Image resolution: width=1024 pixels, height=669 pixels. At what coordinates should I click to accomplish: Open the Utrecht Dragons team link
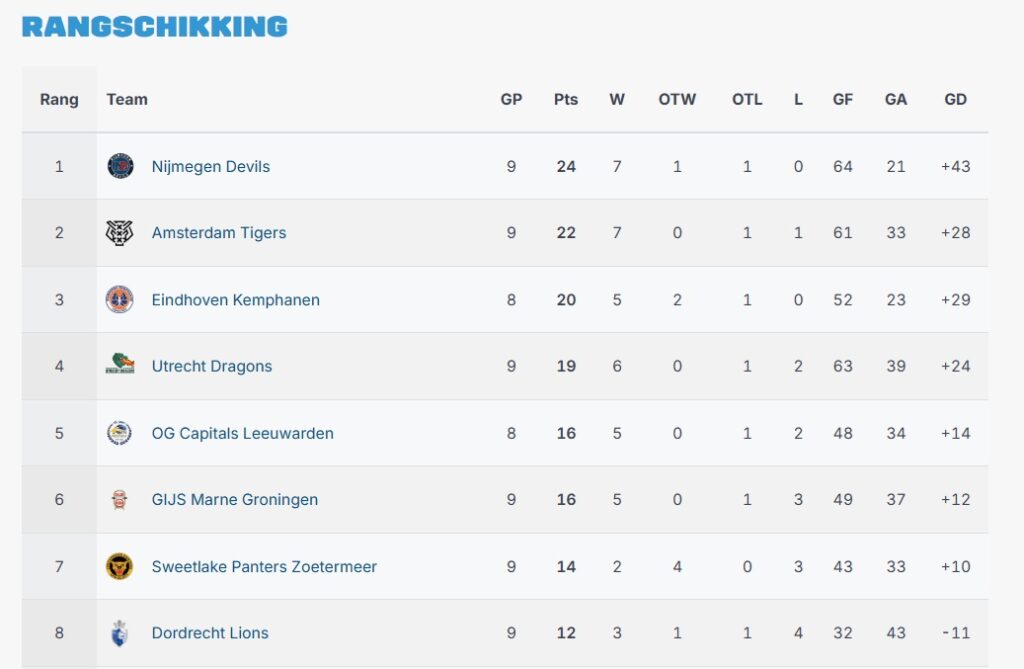(x=211, y=366)
